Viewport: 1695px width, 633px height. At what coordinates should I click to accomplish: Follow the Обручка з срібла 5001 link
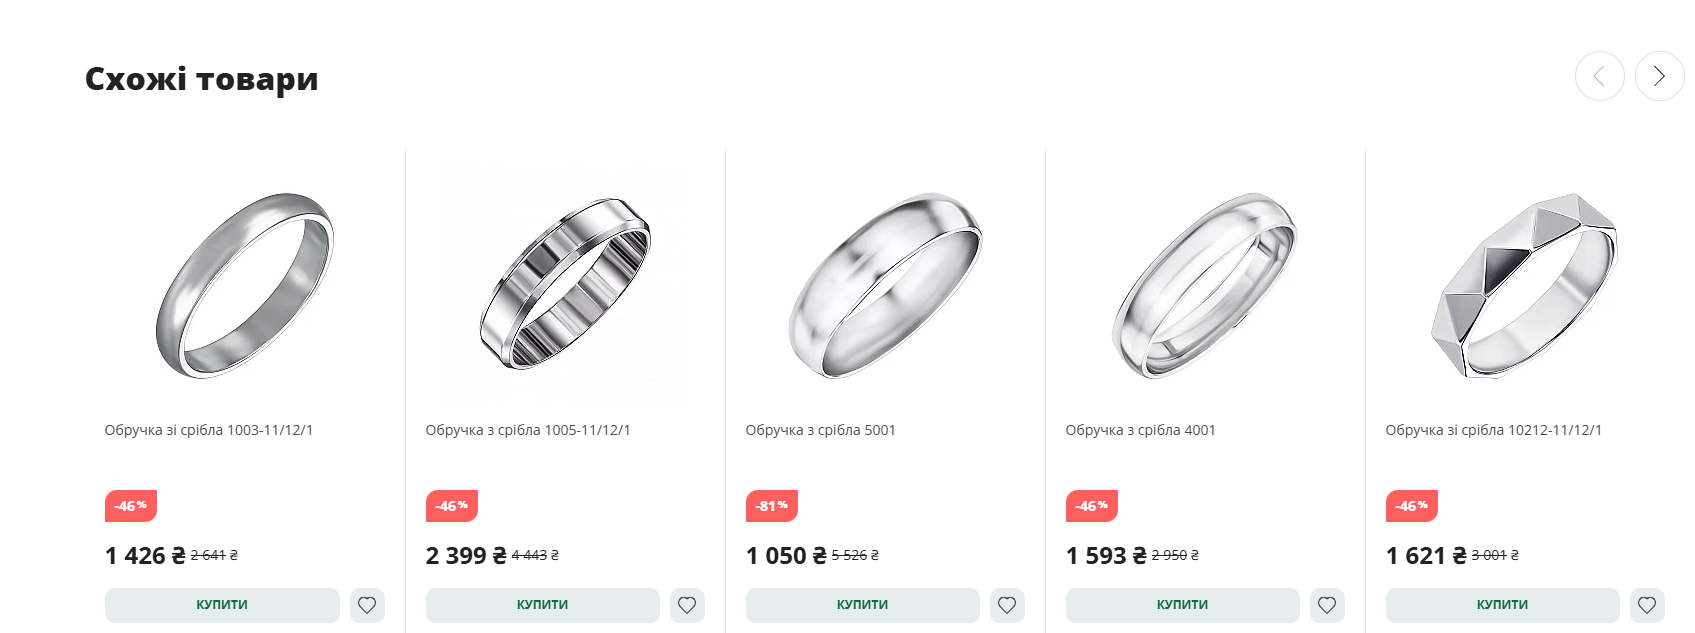click(x=820, y=430)
